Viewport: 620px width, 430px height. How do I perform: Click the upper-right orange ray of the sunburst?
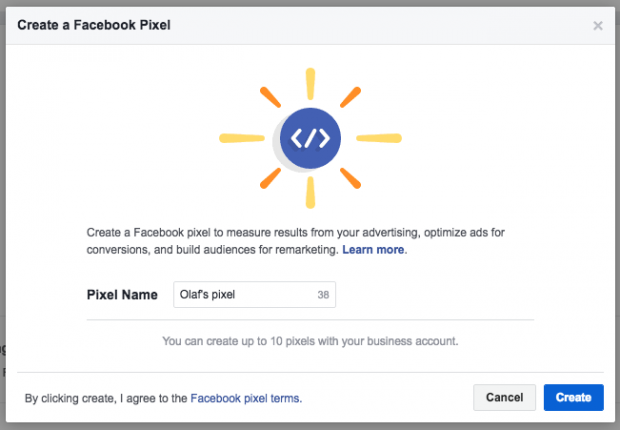point(350,97)
